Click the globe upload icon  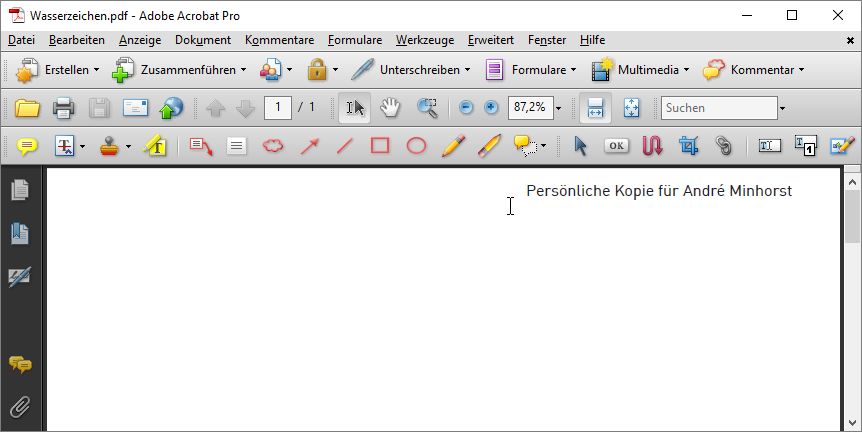coord(171,108)
